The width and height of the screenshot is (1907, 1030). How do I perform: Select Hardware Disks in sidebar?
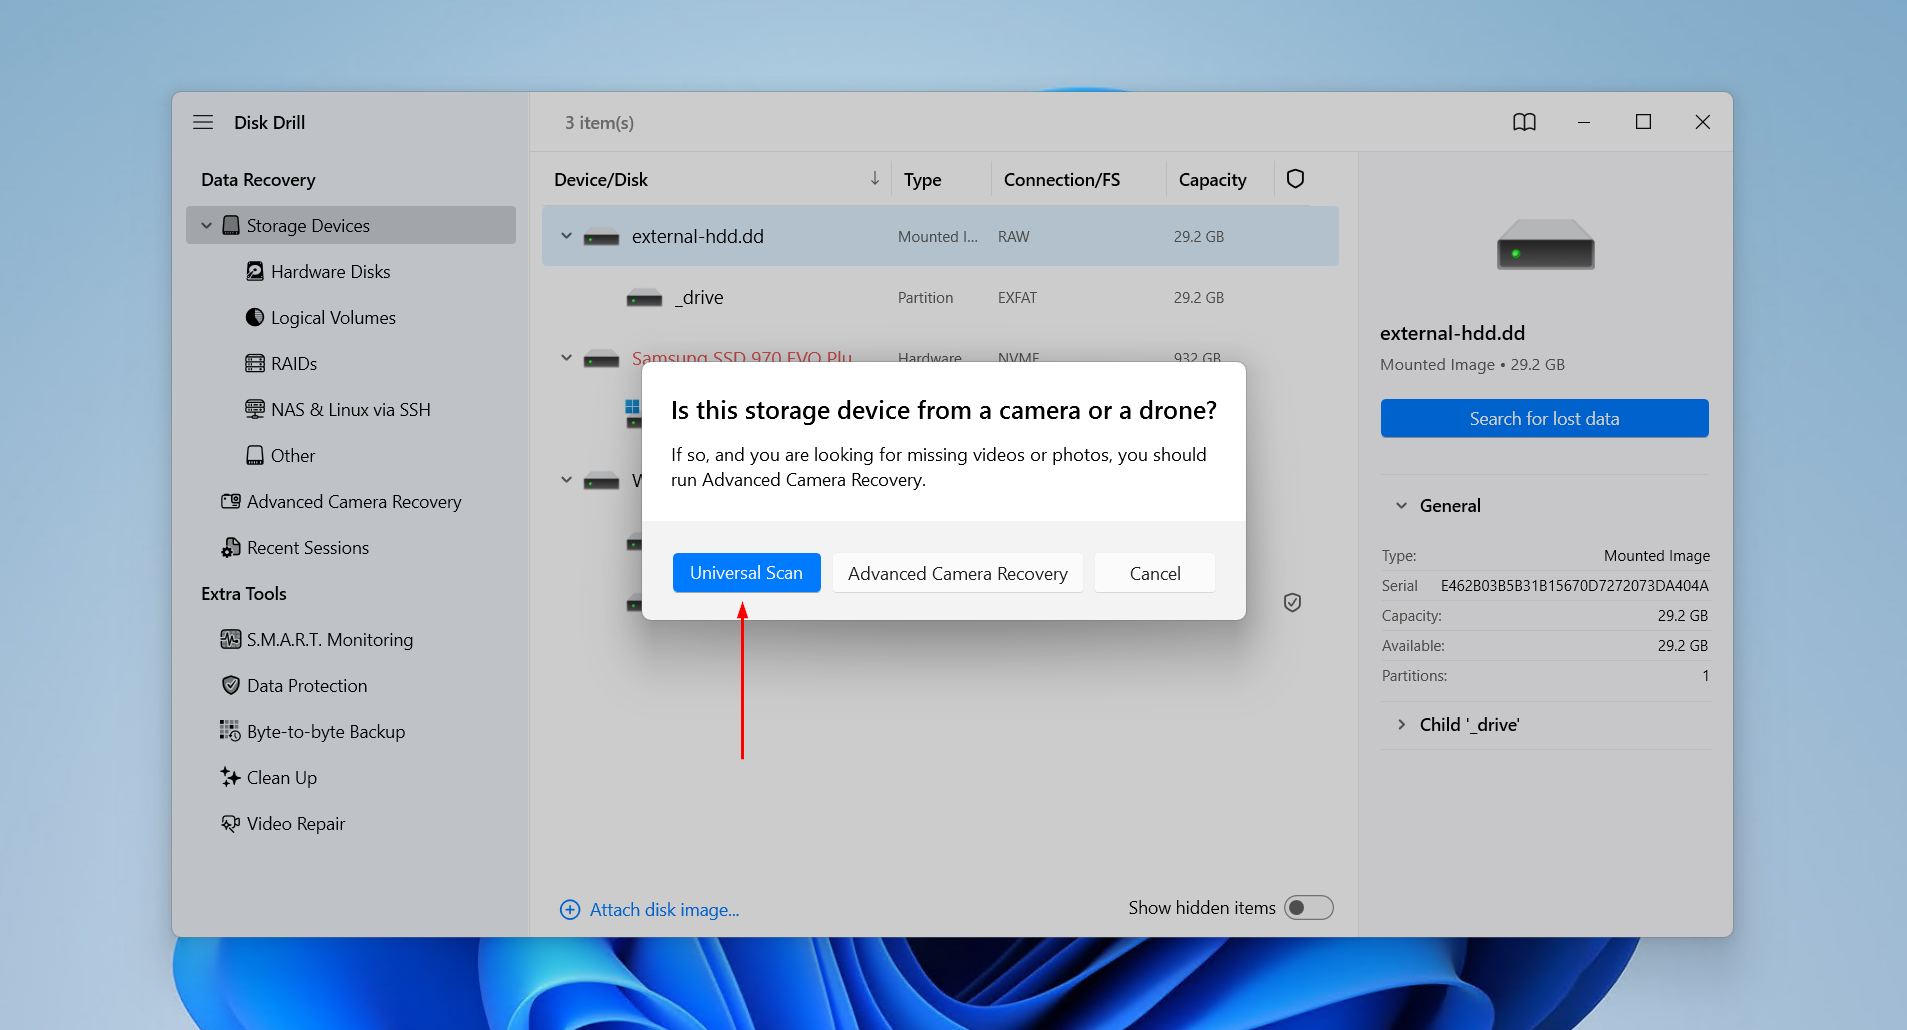click(329, 271)
